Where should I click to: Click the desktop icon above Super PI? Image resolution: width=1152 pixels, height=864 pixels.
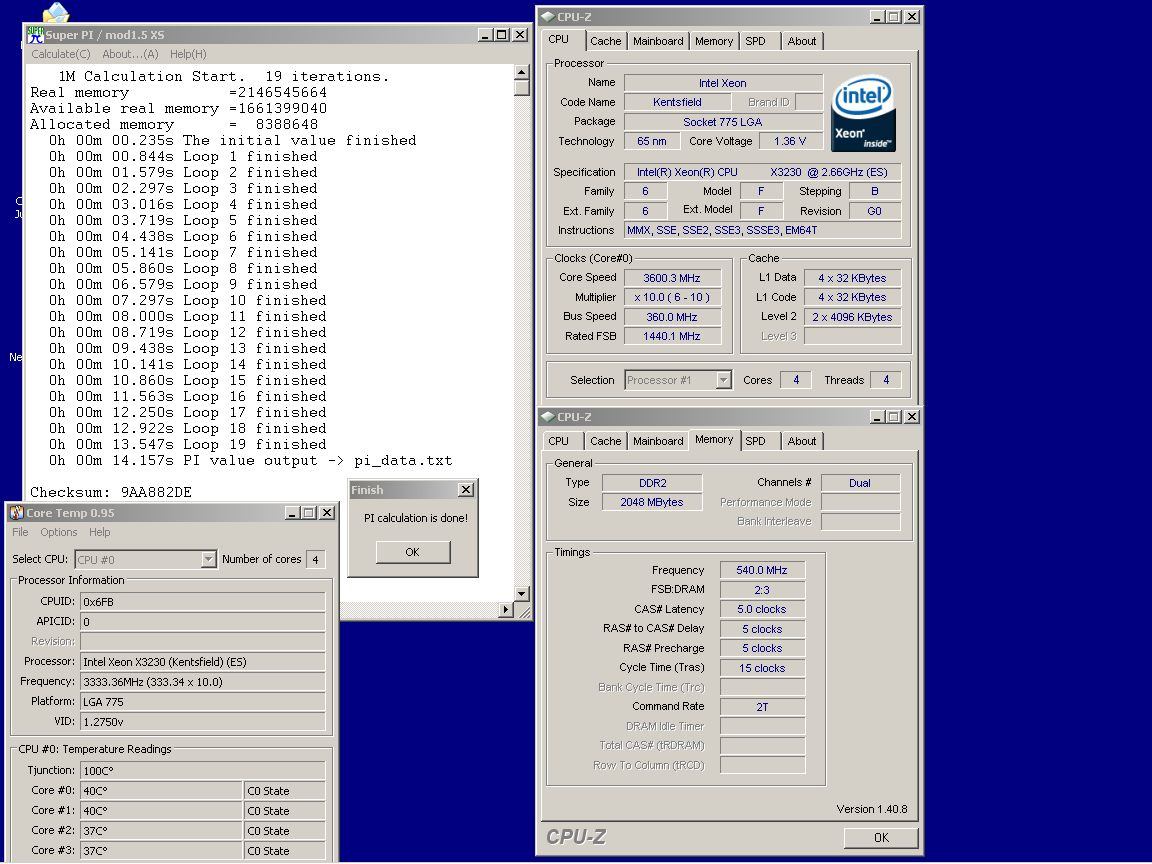click(56, 12)
